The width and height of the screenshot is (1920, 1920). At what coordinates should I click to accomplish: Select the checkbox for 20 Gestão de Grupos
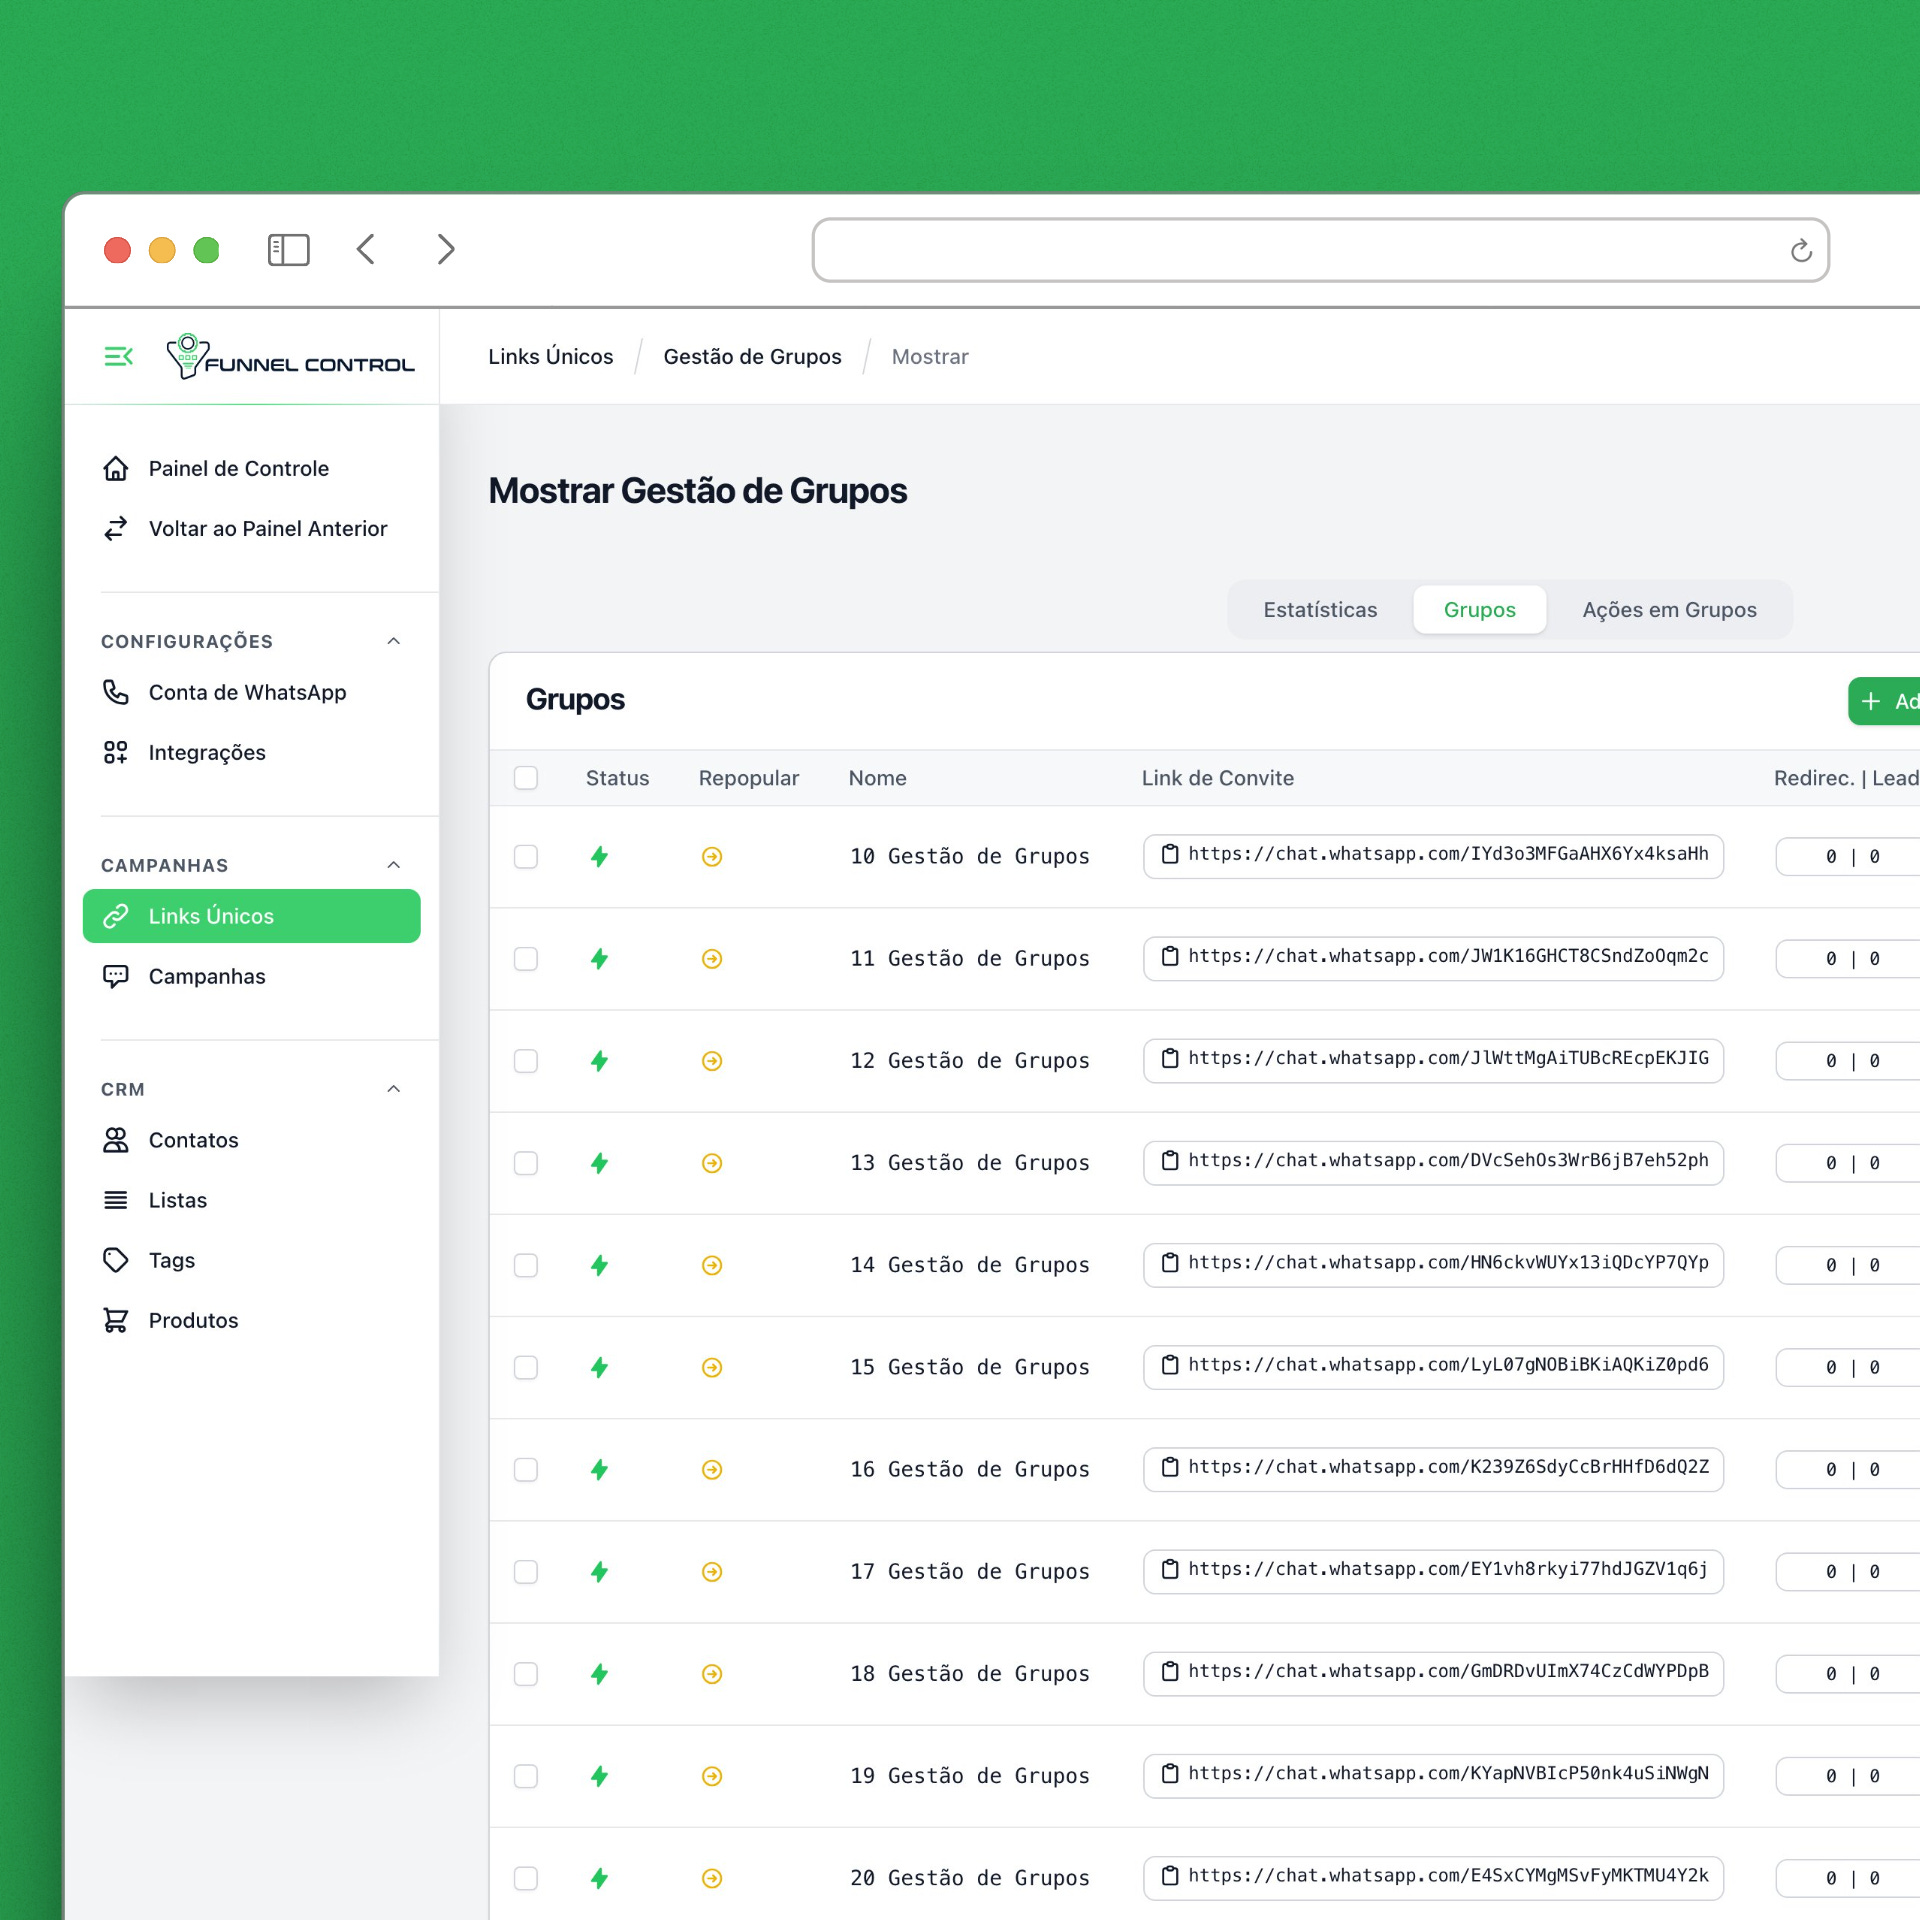click(526, 1878)
